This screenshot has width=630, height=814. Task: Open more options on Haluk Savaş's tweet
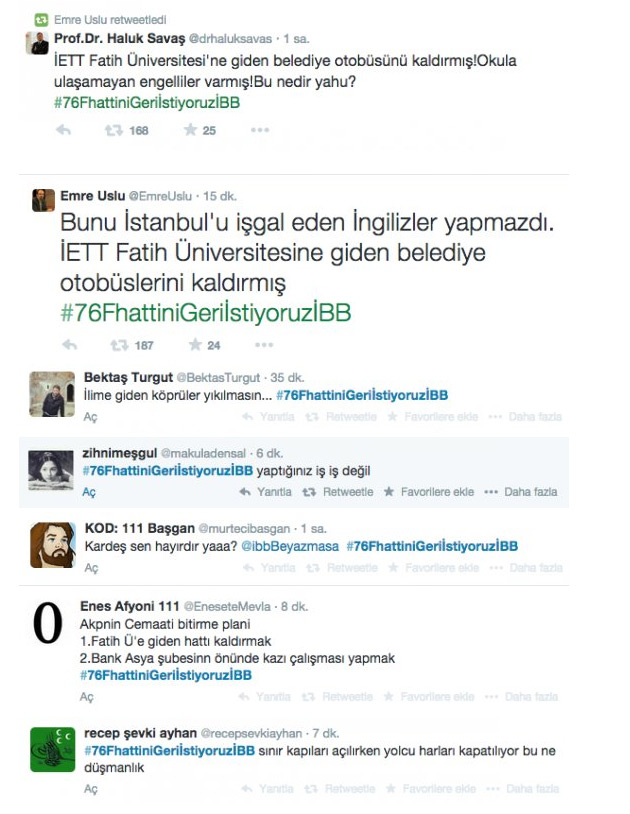[x=260, y=130]
